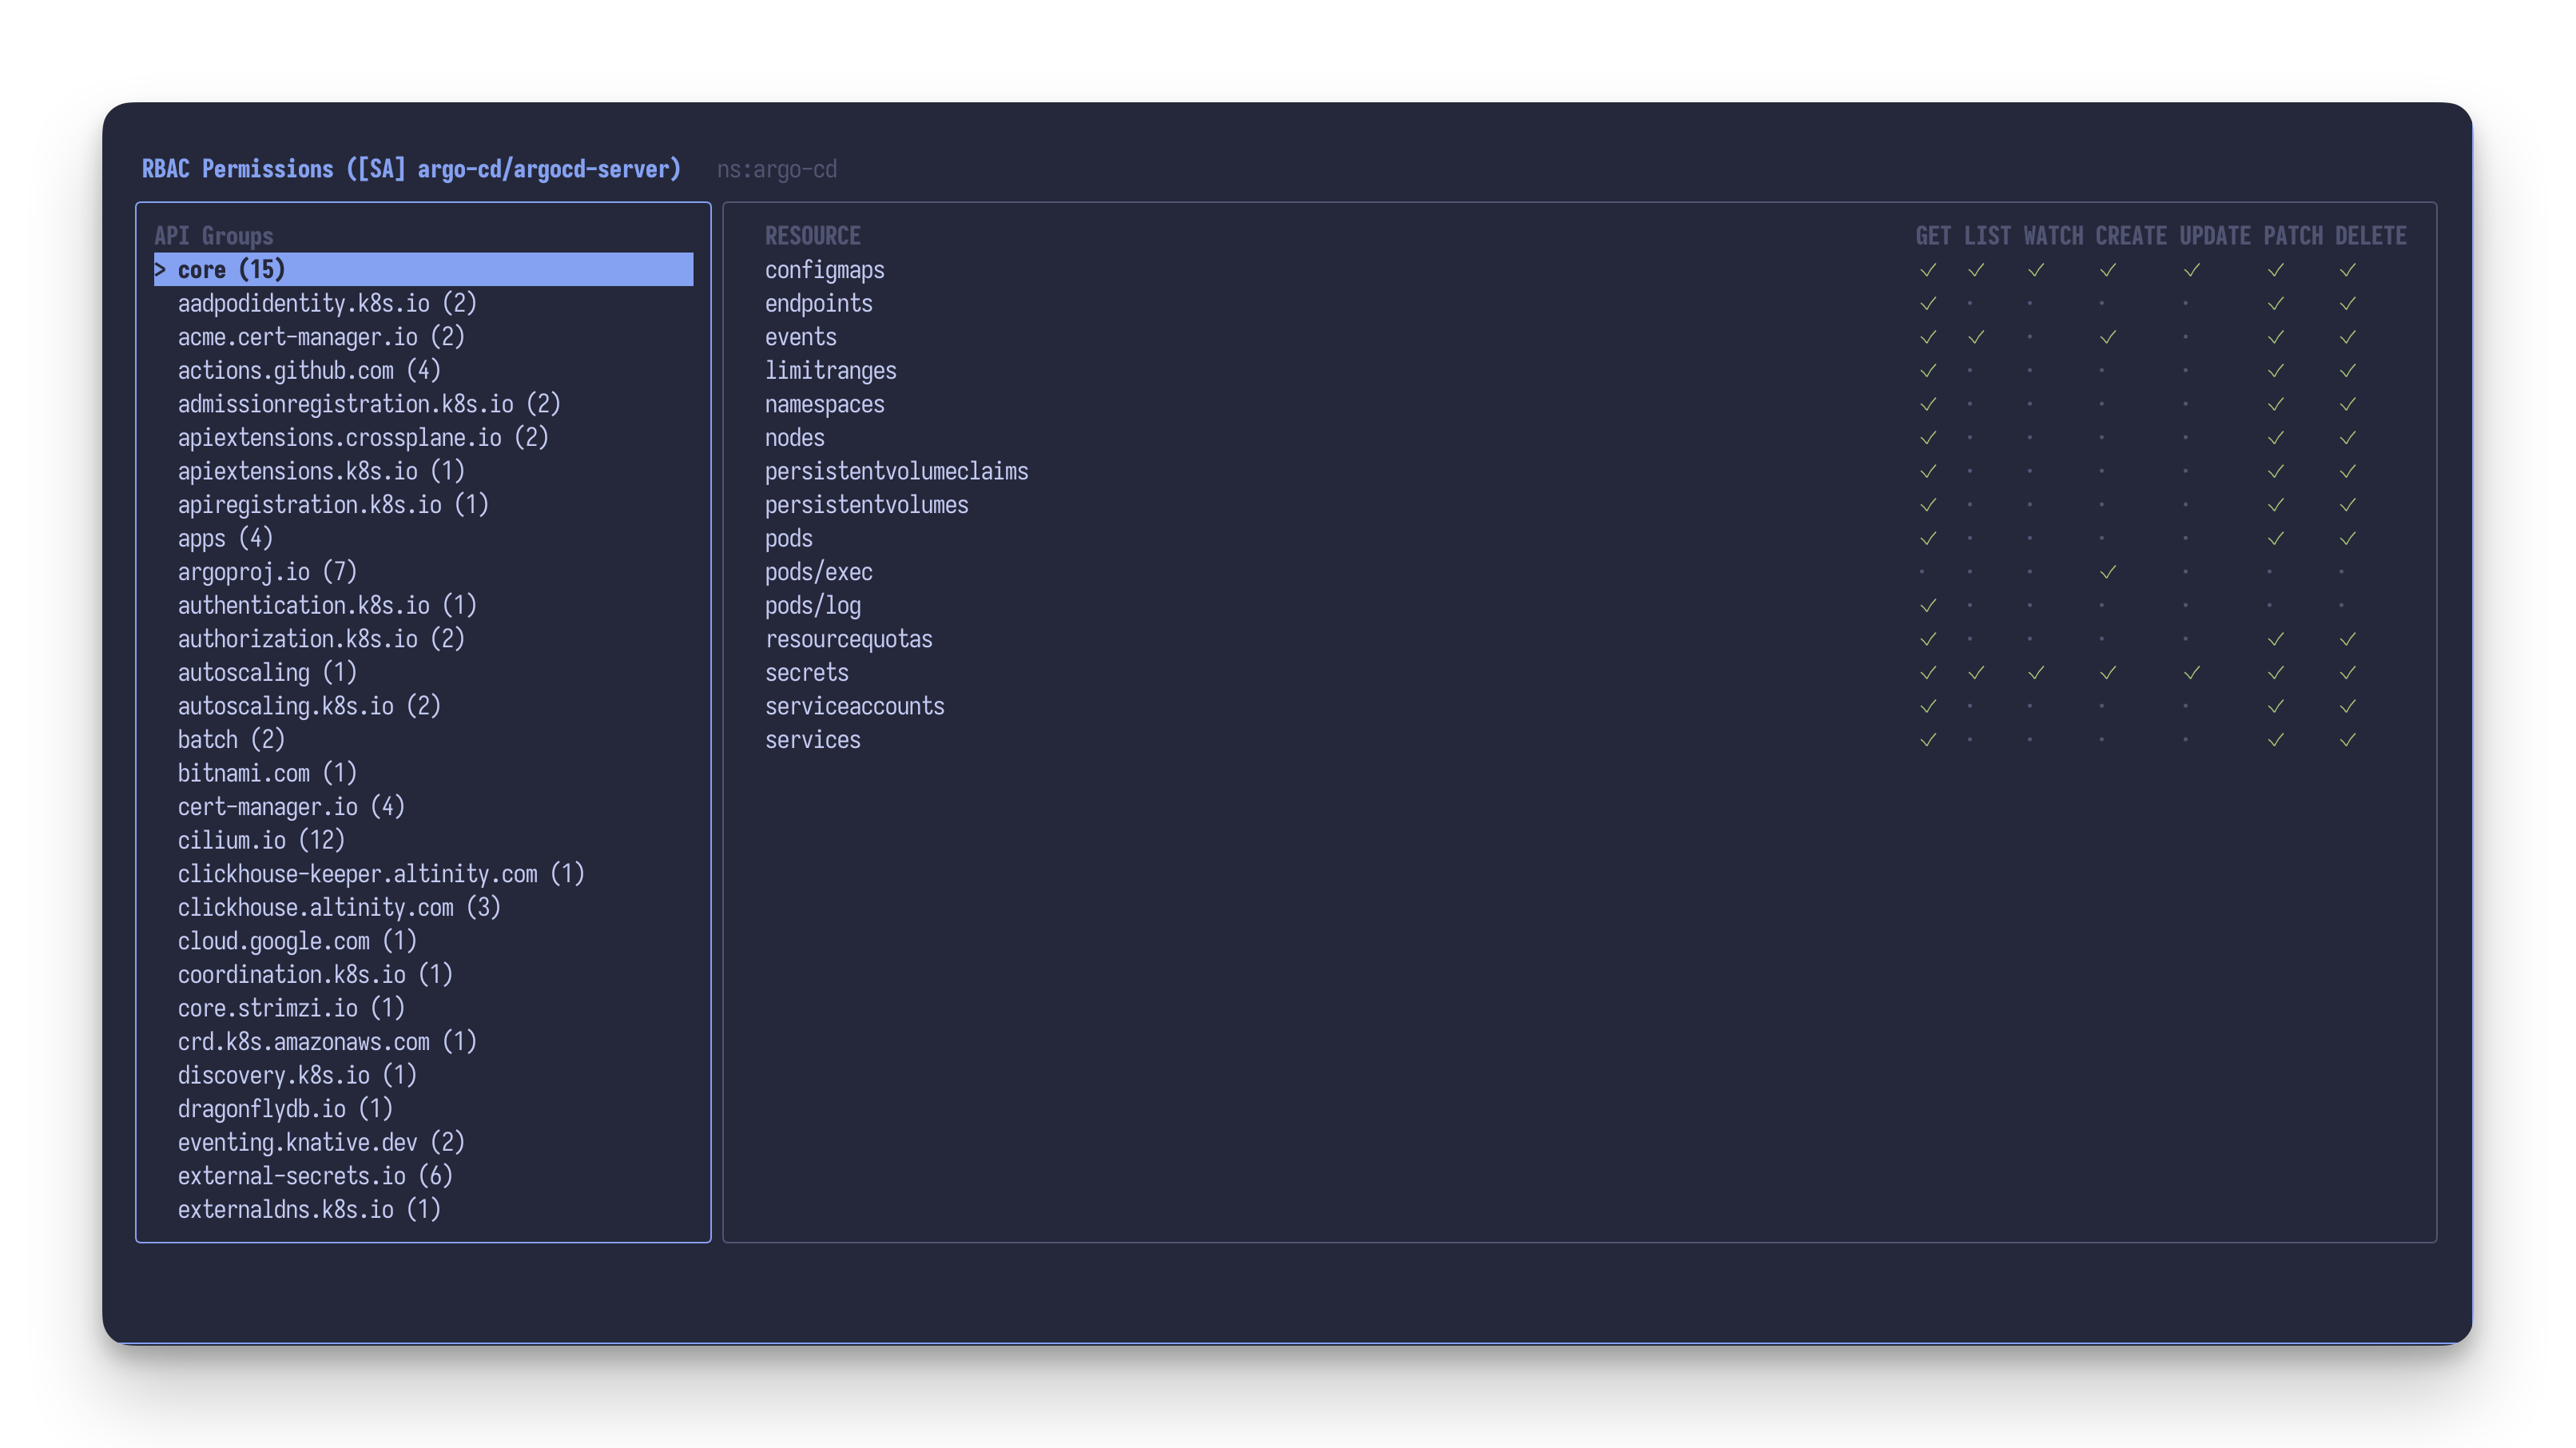Click the ns:argo-cd namespace label

coord(776,170)
